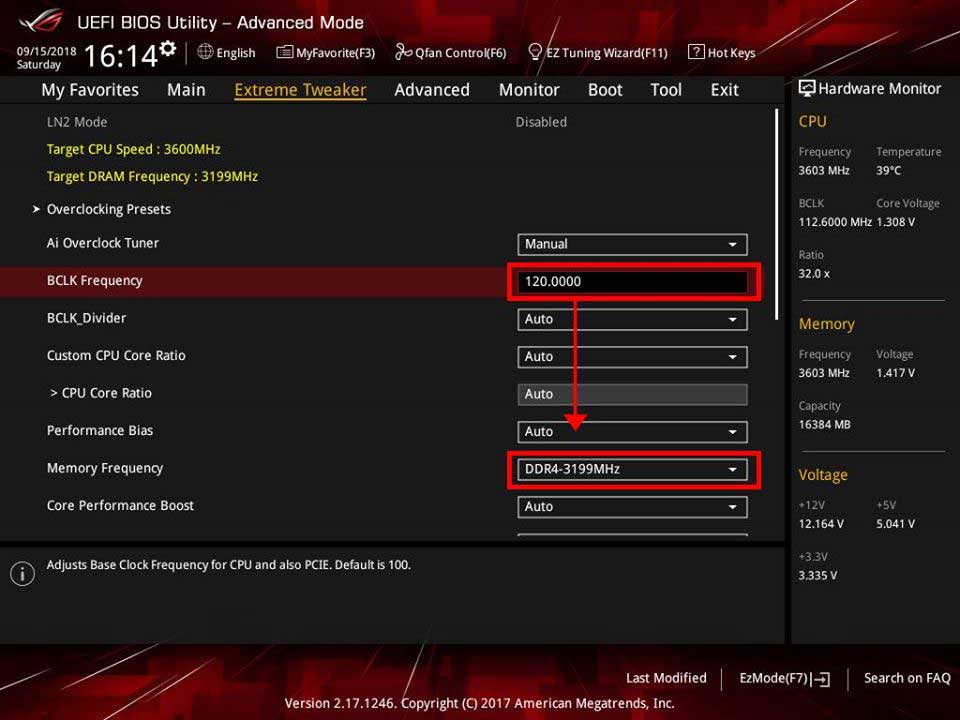Click the LN2 Mode Disabled value
Viewport: 960px width, 720px height.
click(x=541, y=122)
